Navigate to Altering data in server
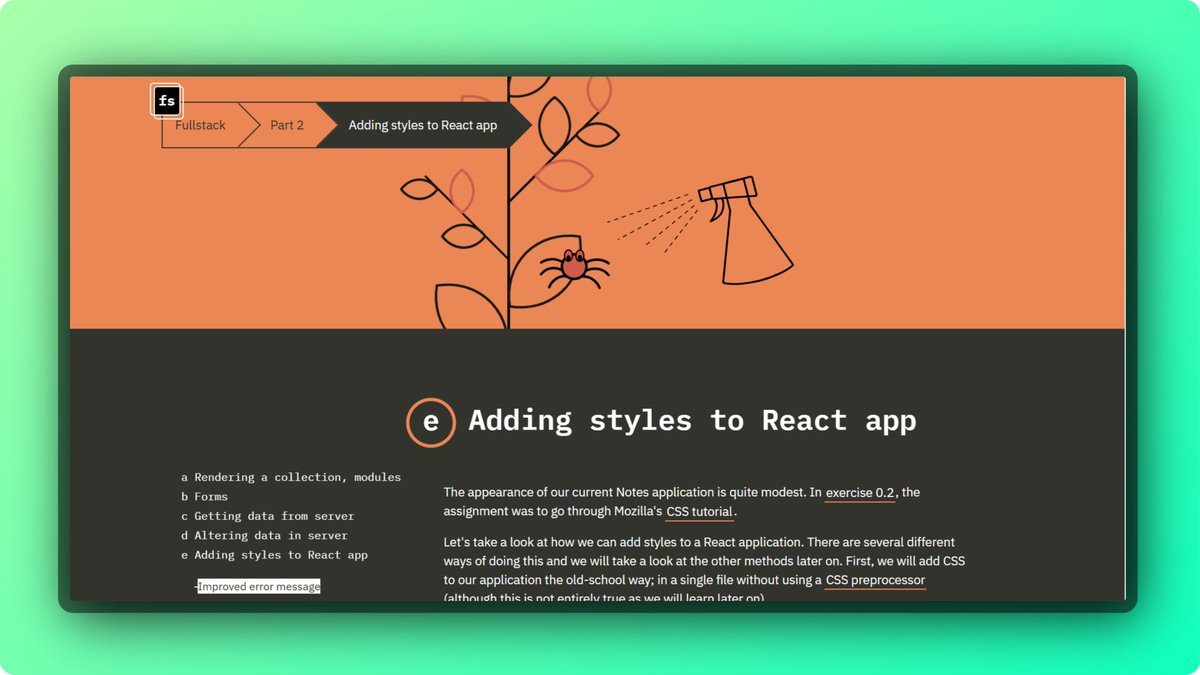1200x675 pixels. 264,535
